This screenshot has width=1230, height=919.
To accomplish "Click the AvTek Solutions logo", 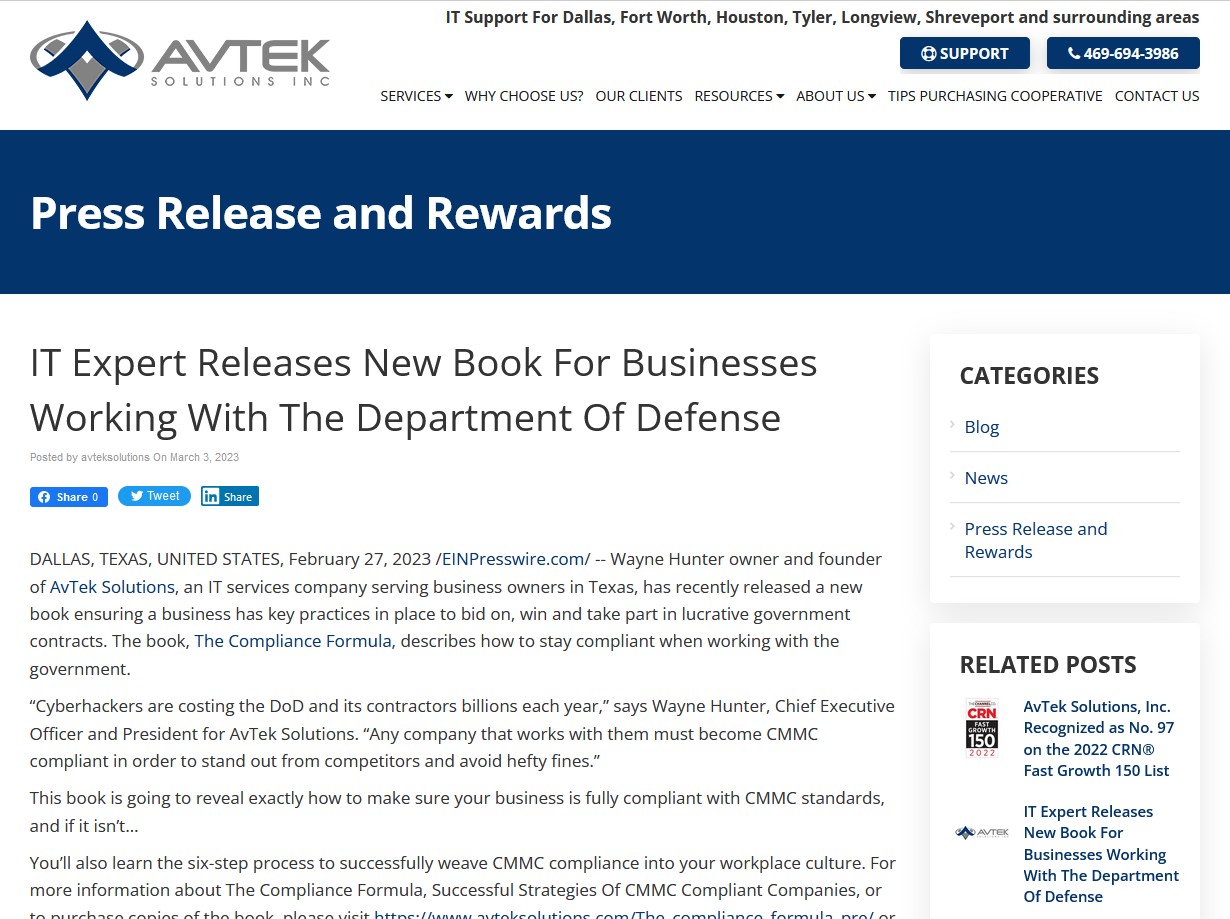I will (180, 60).
